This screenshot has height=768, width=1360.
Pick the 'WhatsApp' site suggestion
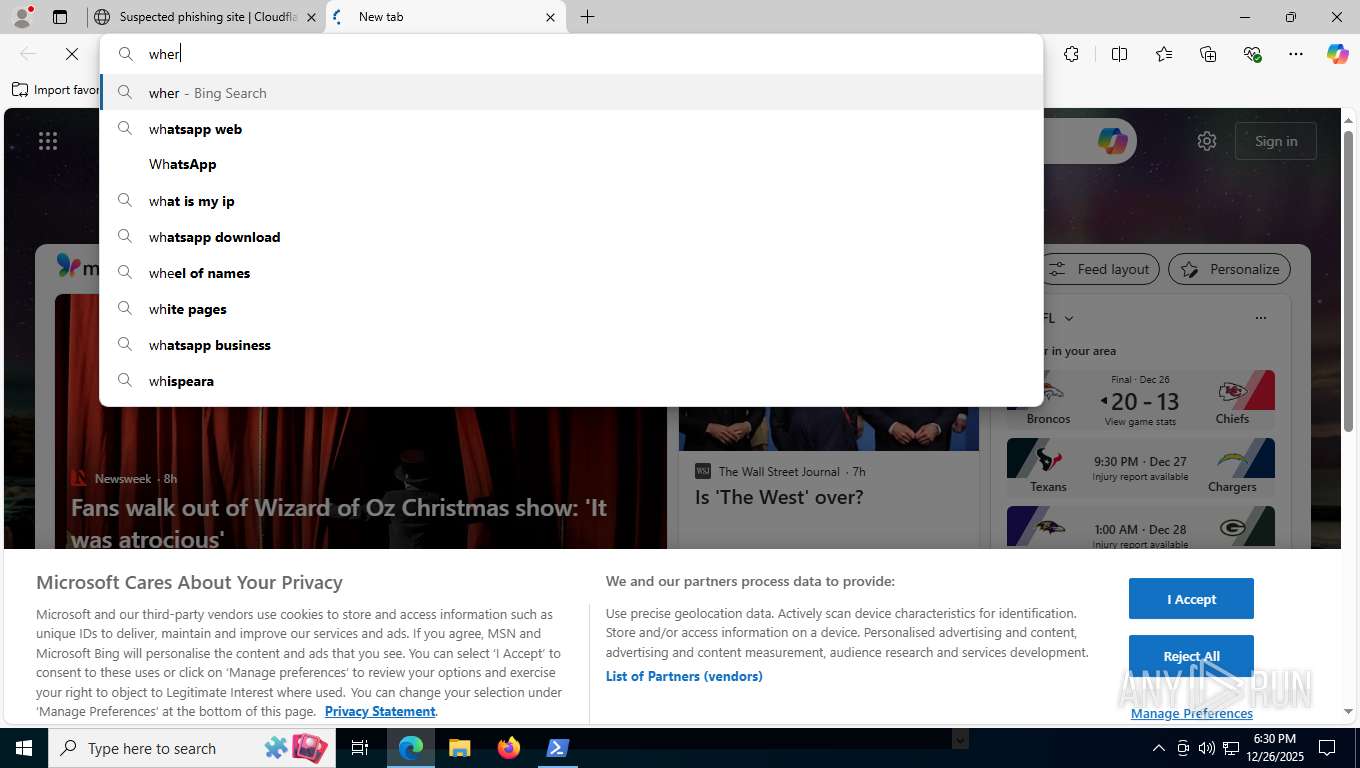(571, 164)
